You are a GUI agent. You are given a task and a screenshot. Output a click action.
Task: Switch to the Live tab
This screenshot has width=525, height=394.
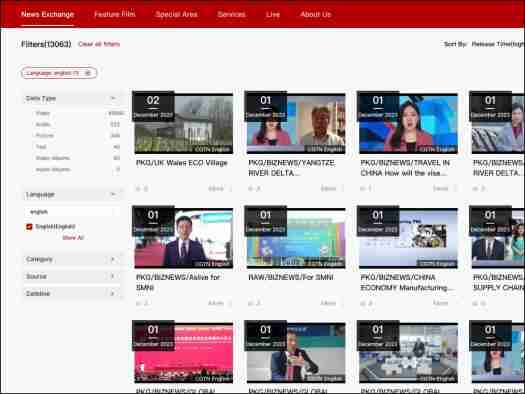(273, 14)
